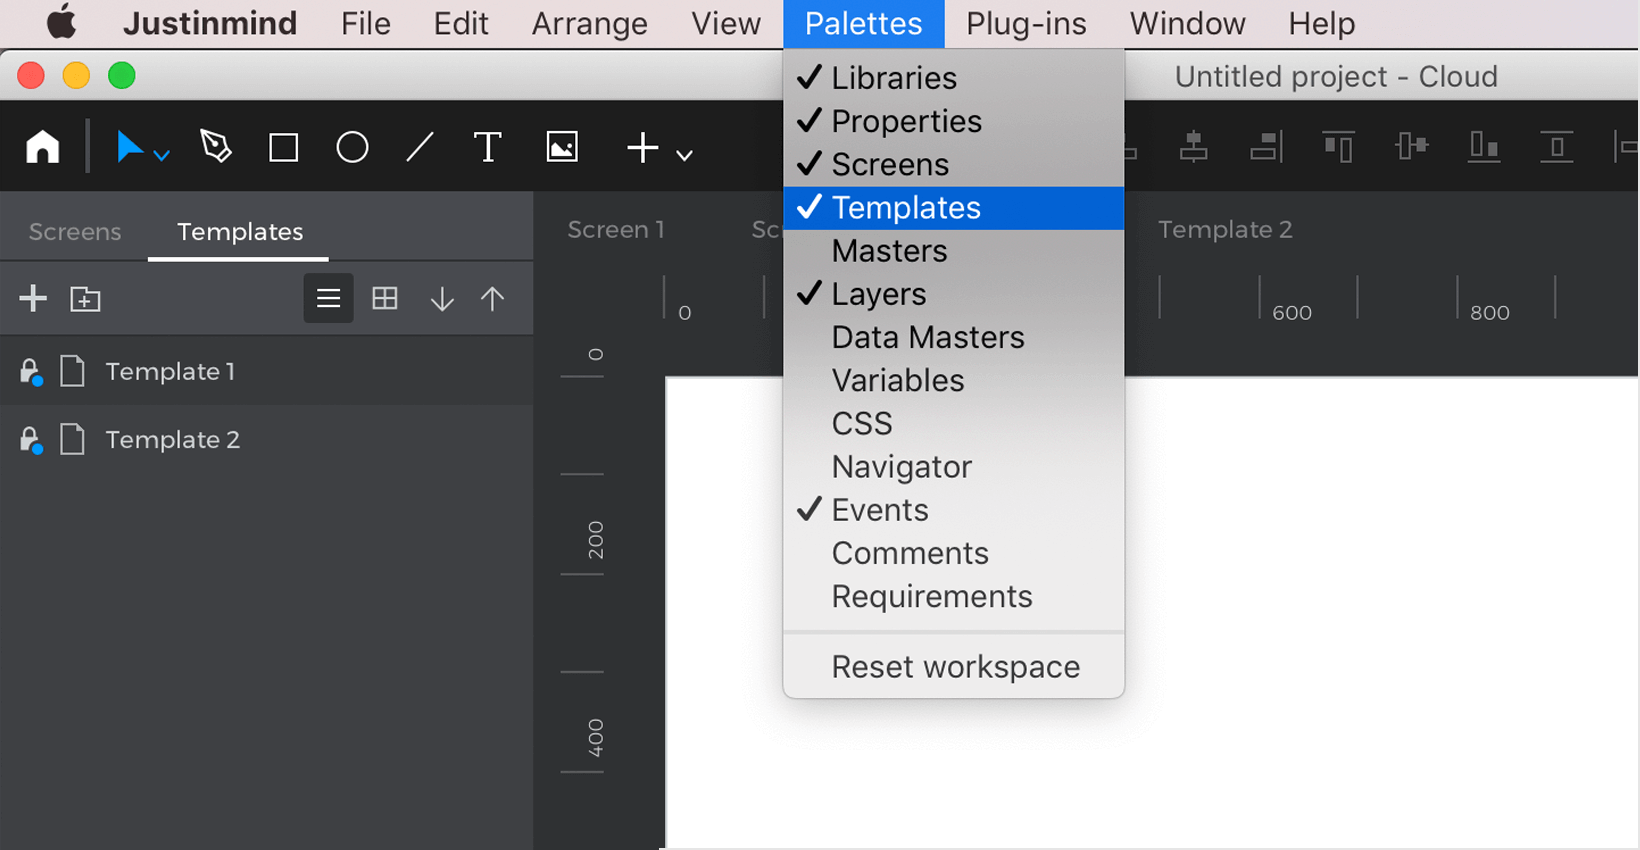The height and width of the screenshot is (850, 1640).
Task: Open the Plug-ins menu
Action: (1026, 23)
